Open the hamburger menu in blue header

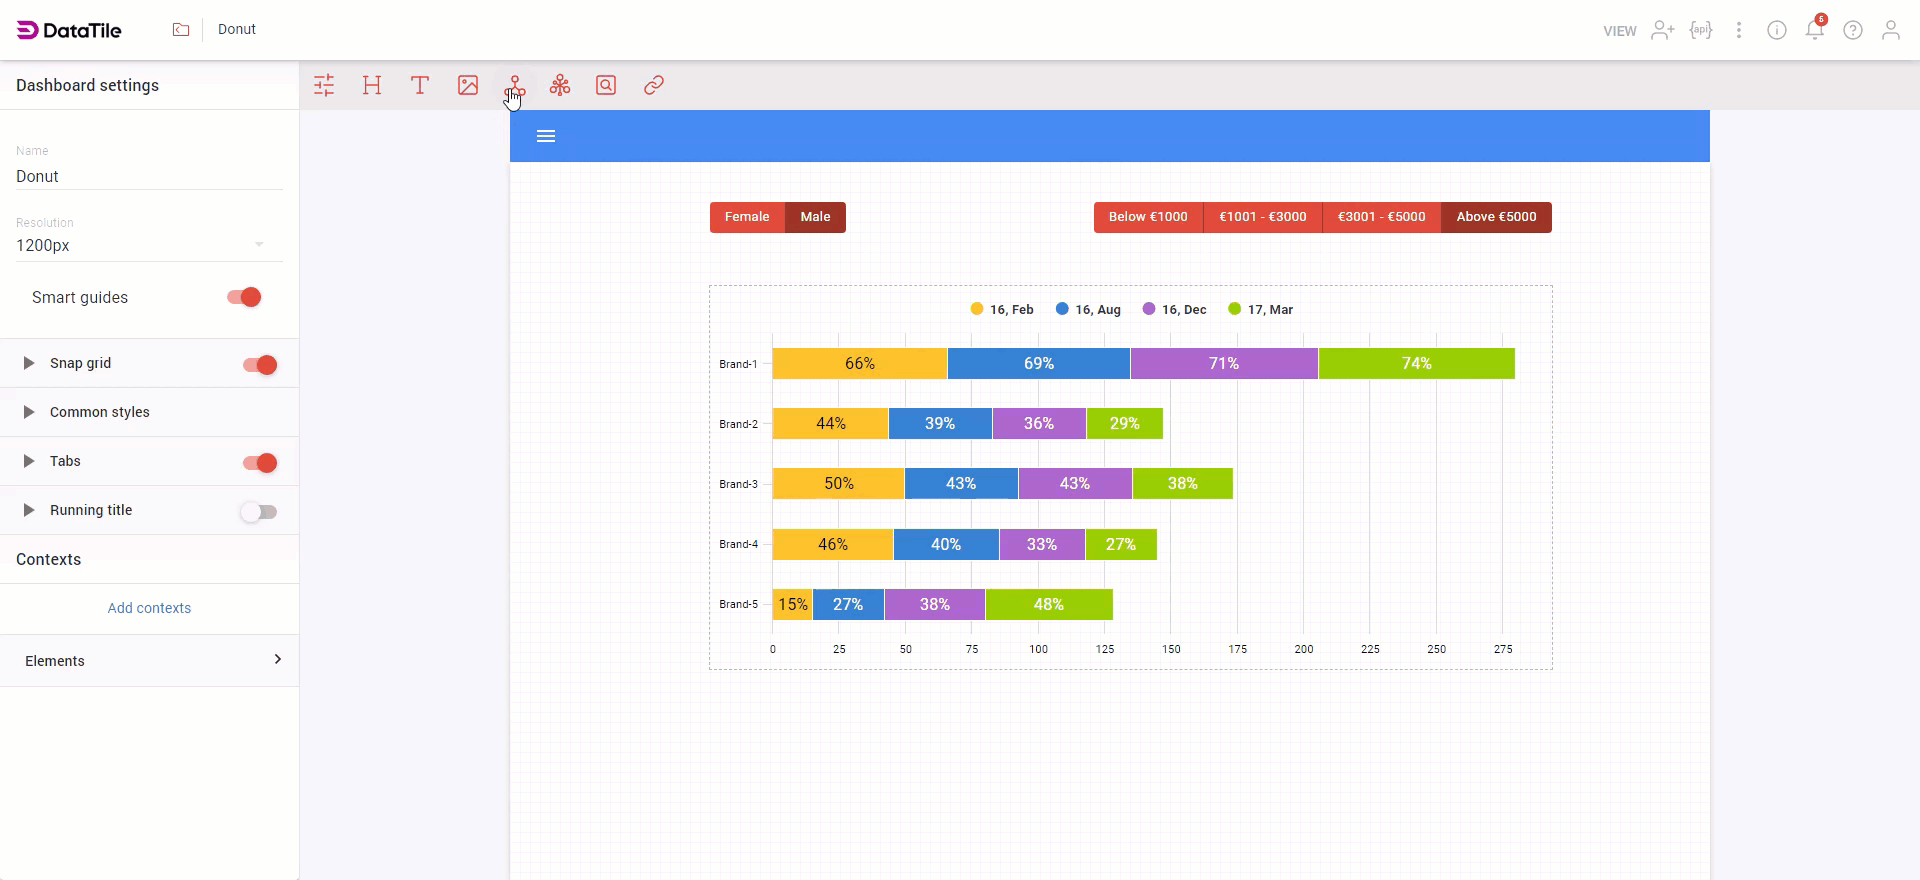[546, 136]
